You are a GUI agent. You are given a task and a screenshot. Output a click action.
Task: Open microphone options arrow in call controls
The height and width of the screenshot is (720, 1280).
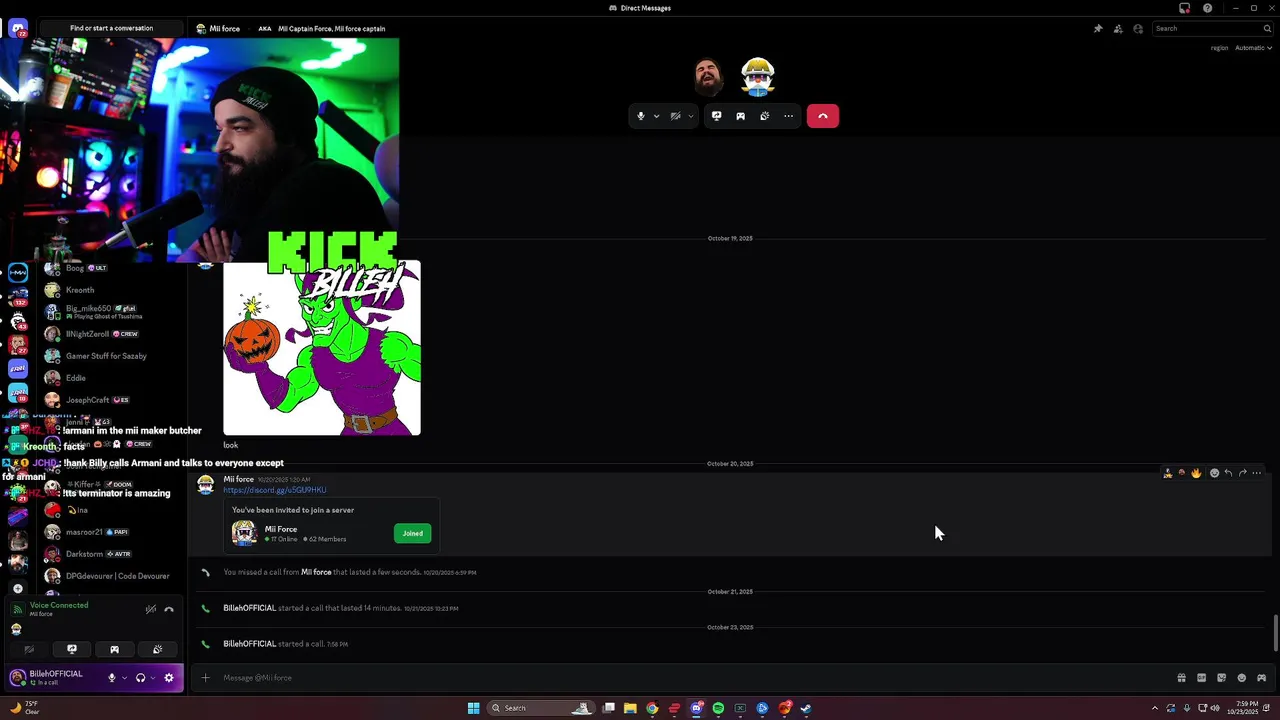point(656,116)
